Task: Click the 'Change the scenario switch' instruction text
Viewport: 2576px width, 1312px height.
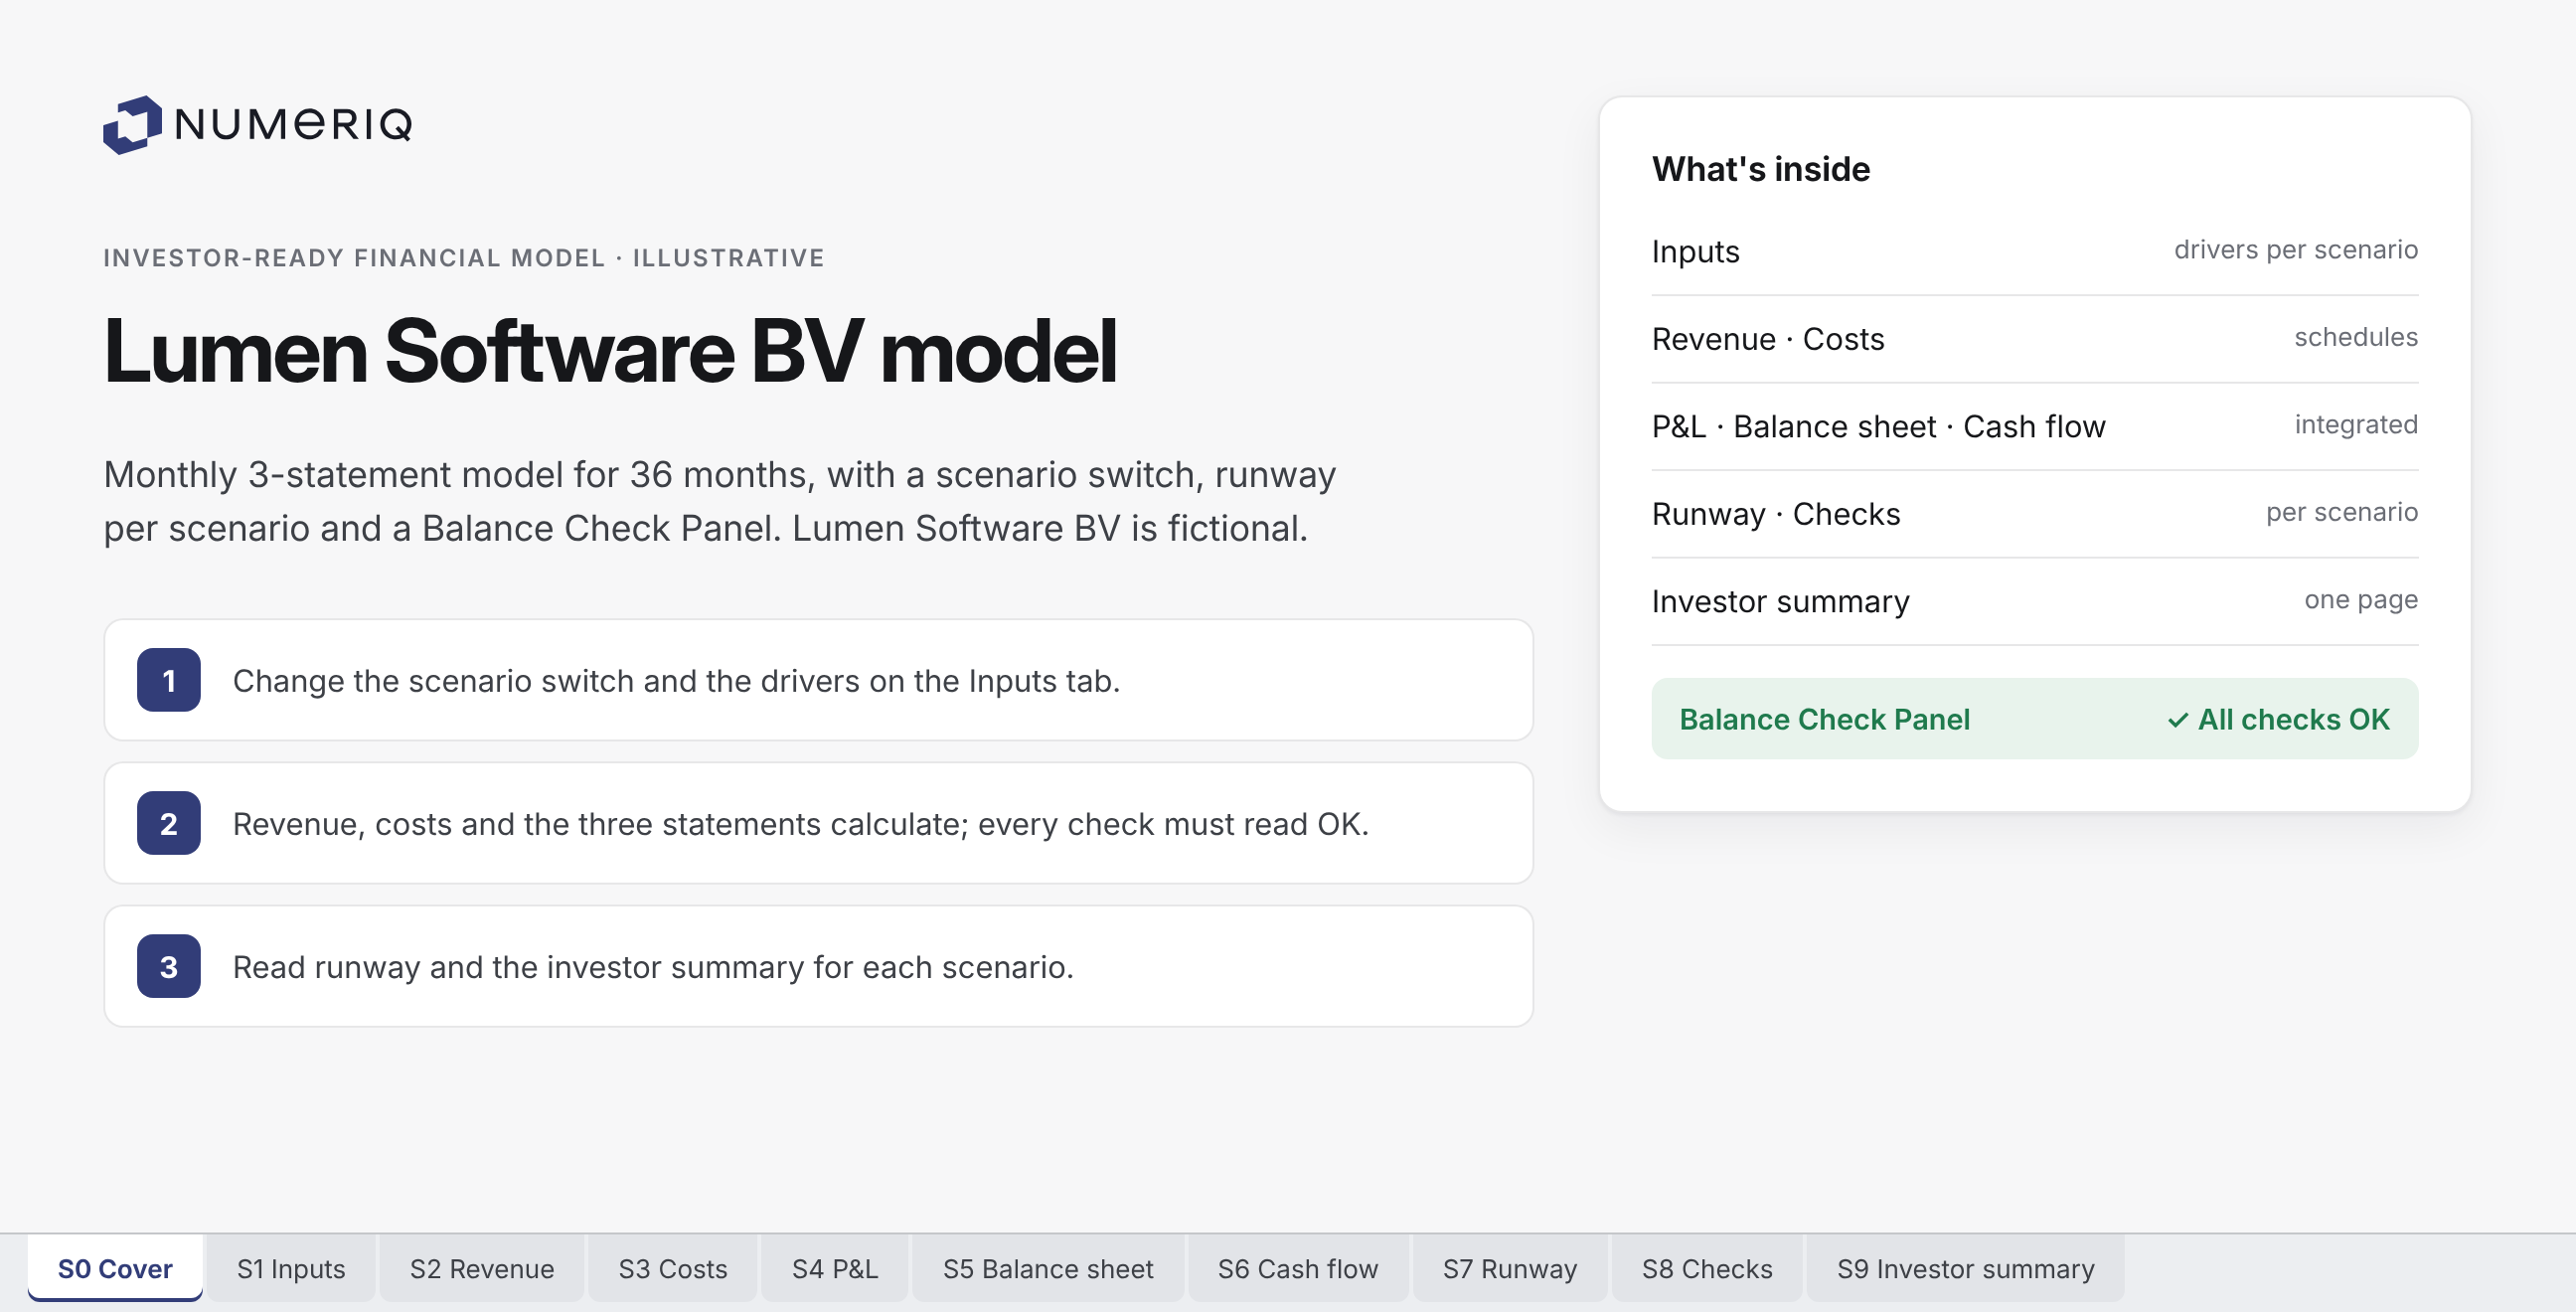Action: tap(676, 681)
